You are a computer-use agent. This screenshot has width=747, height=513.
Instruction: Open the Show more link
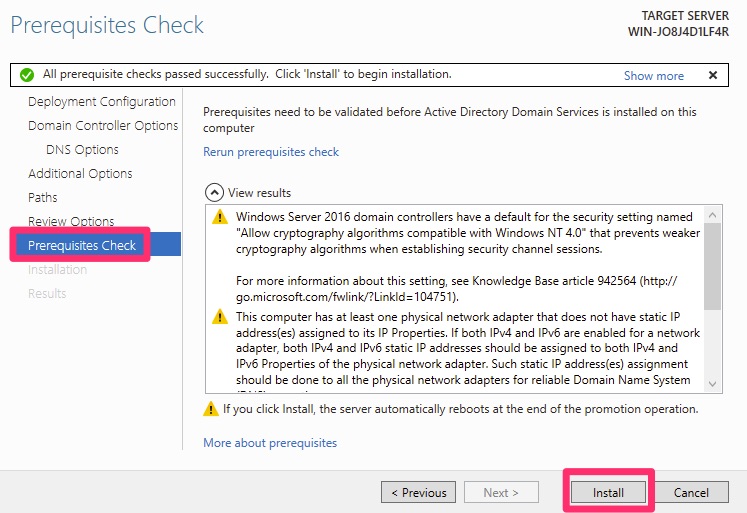pyautogui.click(x=654, y=76)
